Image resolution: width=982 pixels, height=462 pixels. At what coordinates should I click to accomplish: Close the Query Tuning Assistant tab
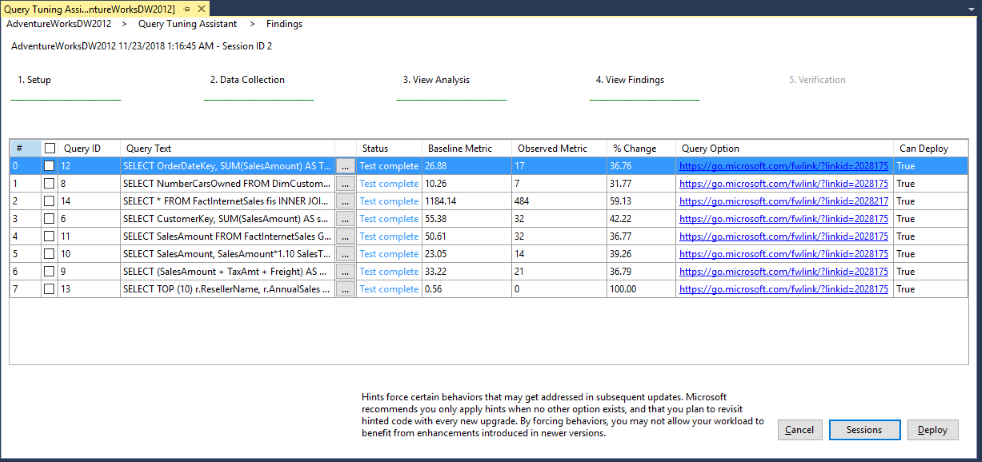pyautogui.click(x=200, y=8)
